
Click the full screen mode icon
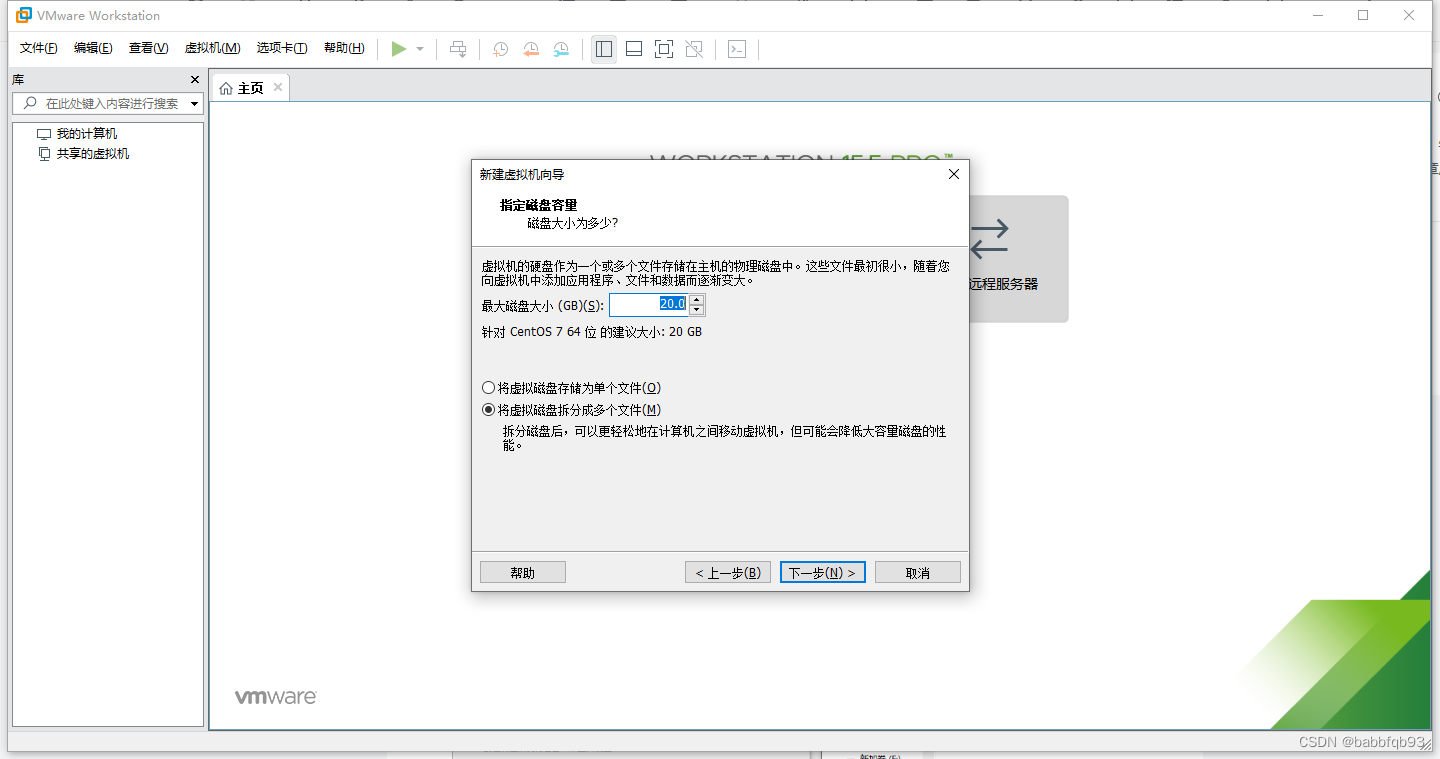(664, 49)
